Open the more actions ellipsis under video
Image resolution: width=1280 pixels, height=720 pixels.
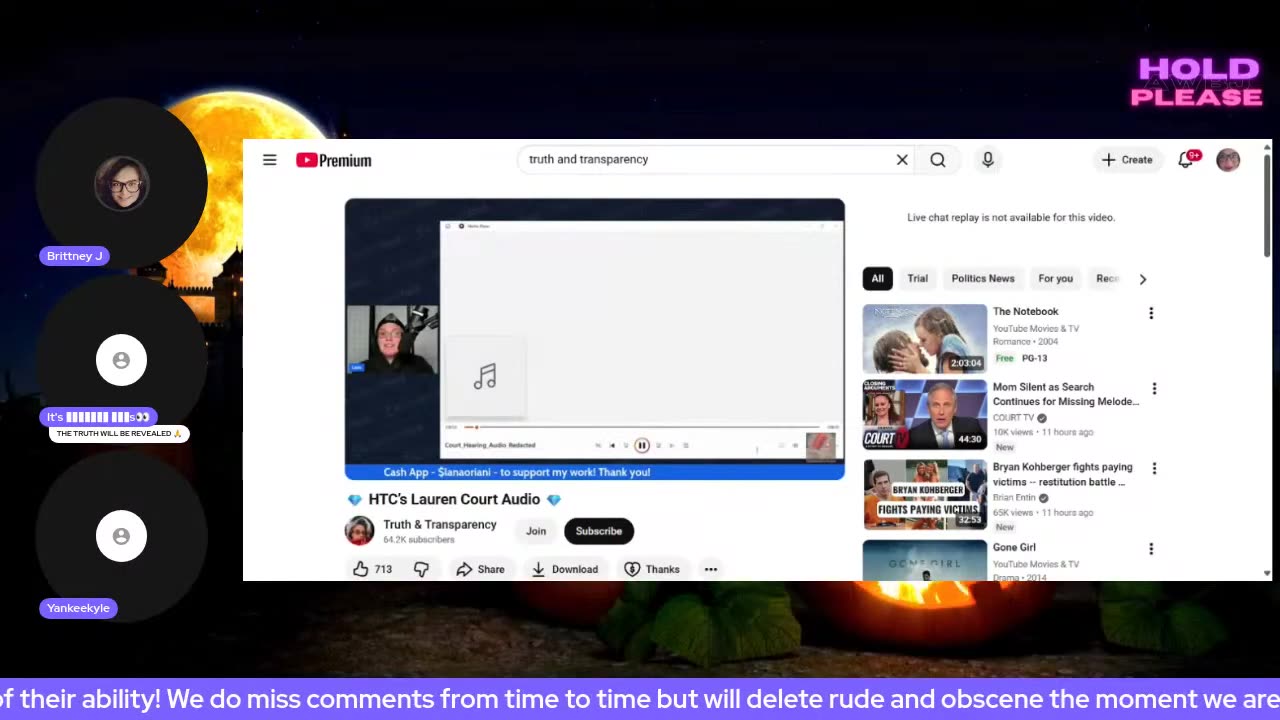pos(710,569)
